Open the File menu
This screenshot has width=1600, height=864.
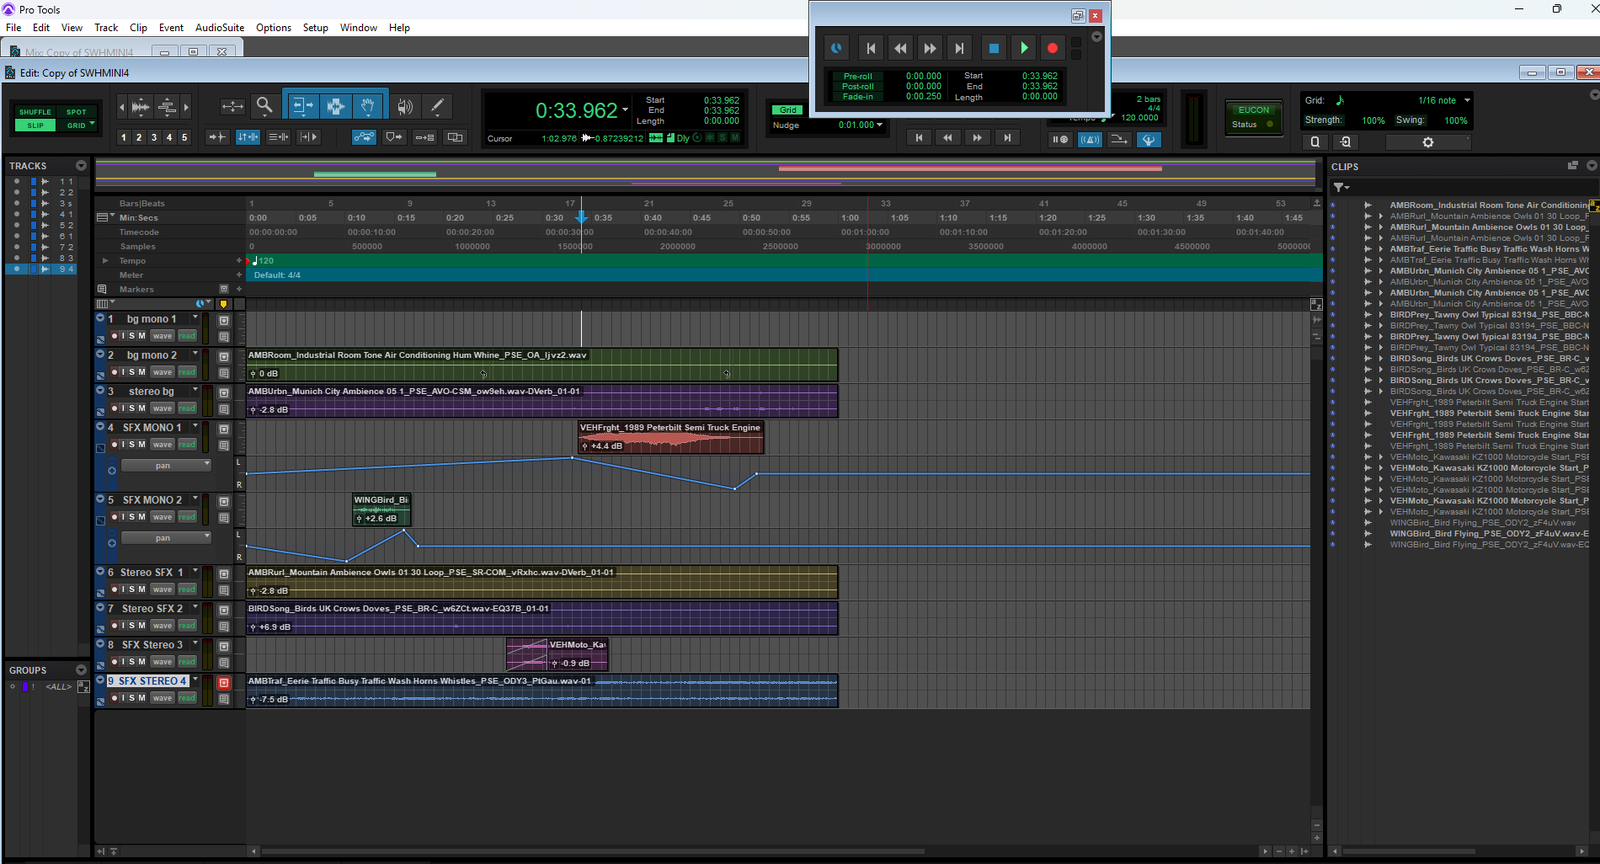pyautogui.click(x=14, y=27)
